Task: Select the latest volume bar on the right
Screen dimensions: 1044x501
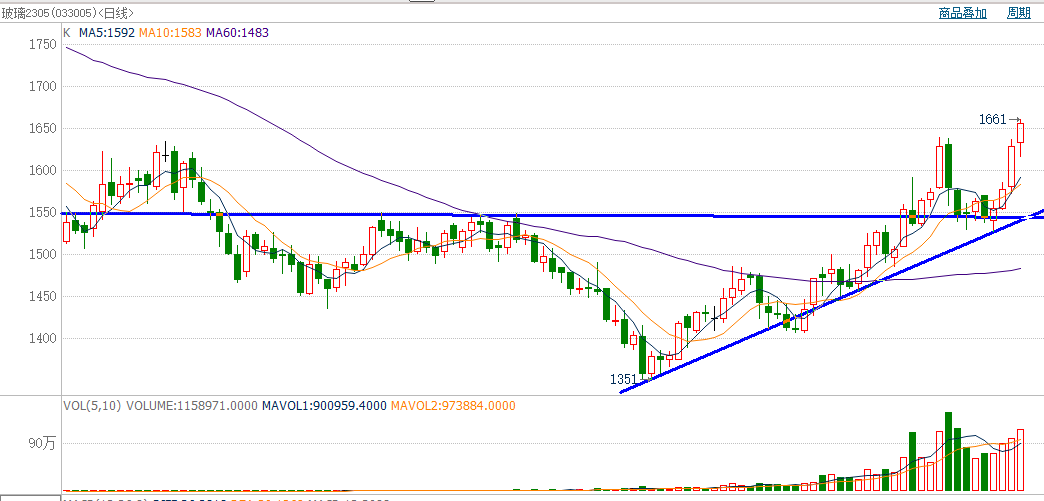Action: (1021, 460)
